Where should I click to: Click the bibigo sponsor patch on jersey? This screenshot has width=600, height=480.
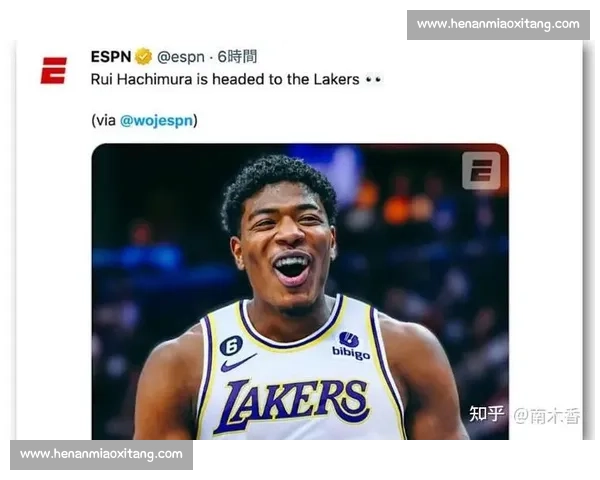pos(350,346)
